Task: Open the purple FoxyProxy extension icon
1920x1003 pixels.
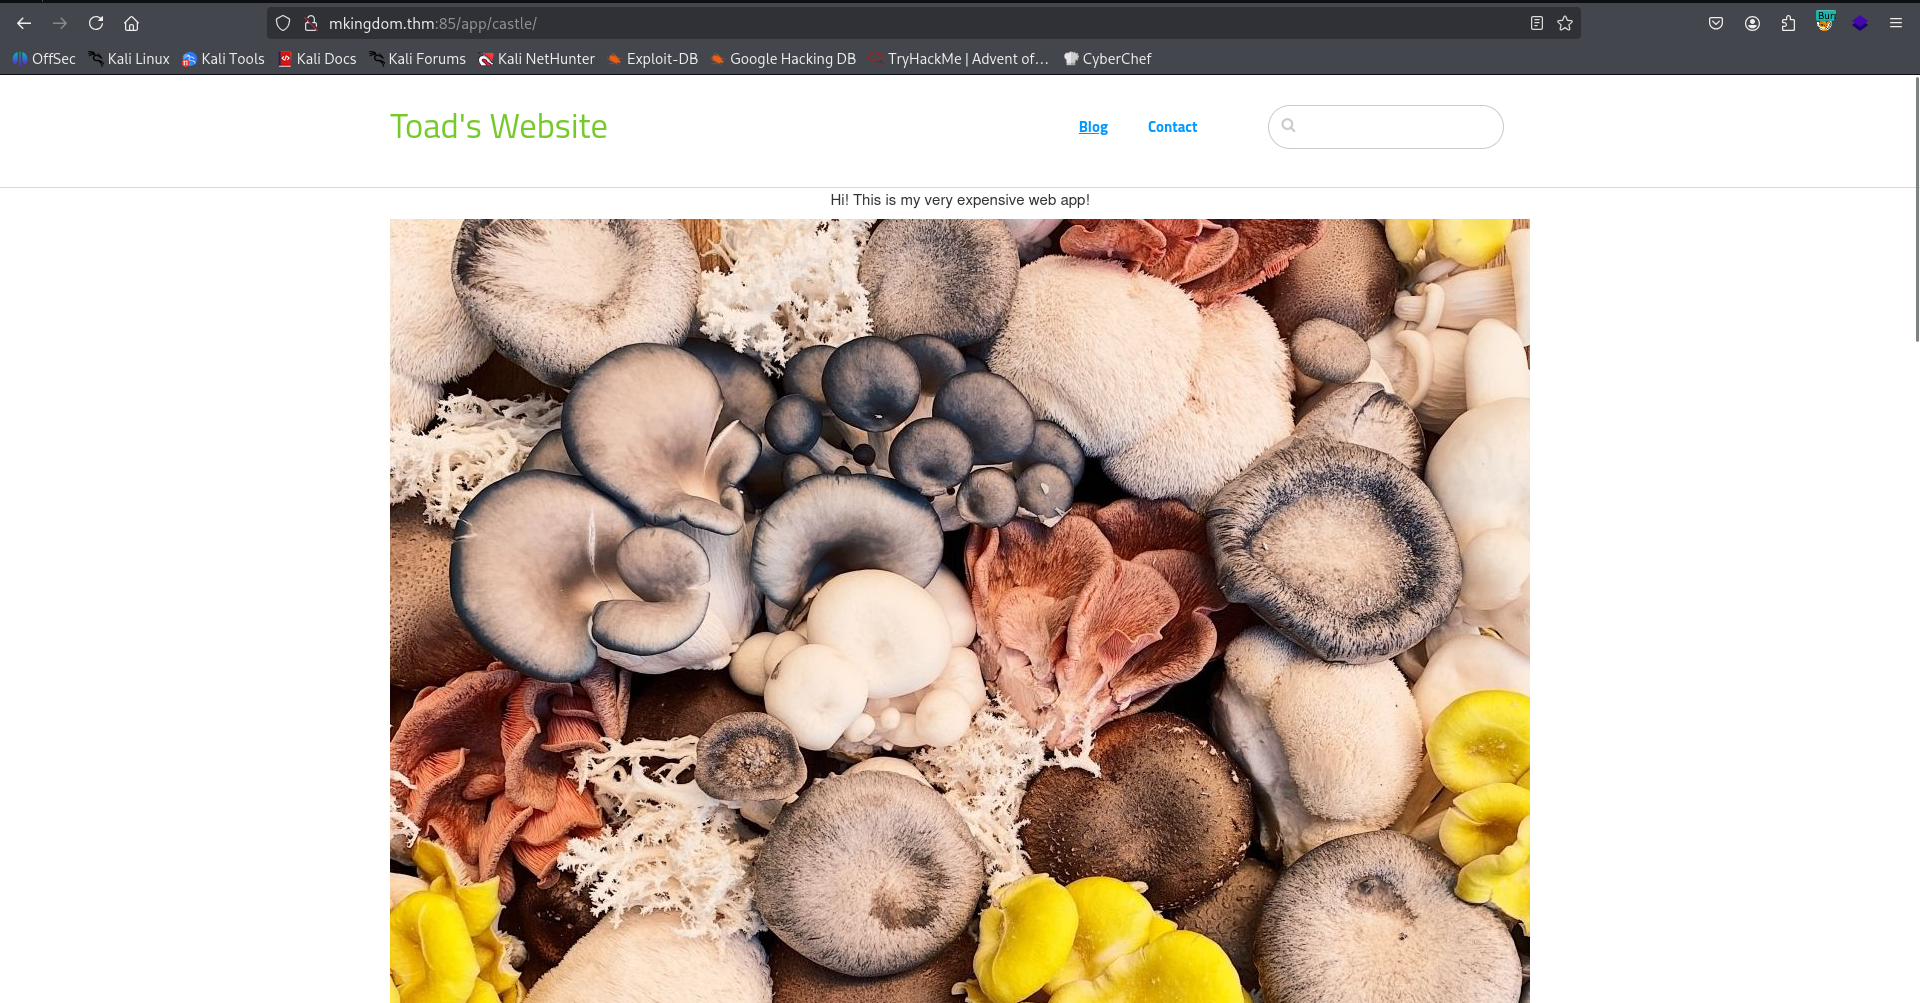Action: [x=1860, y=22]
